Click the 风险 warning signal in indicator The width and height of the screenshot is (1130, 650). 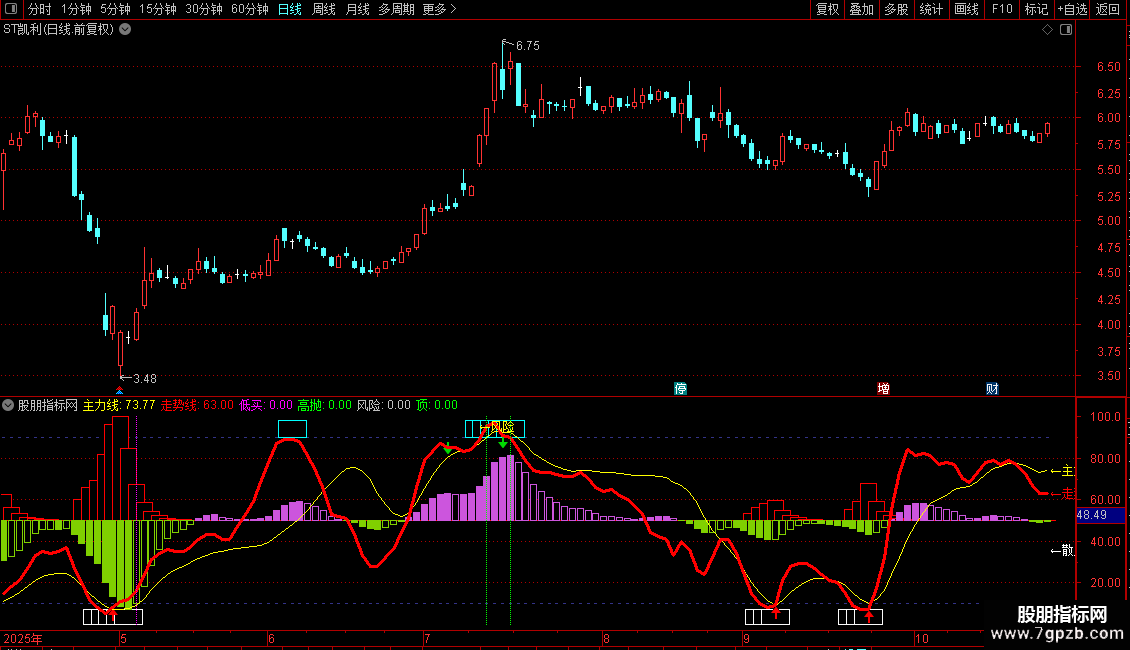click(x=501, y=428)
